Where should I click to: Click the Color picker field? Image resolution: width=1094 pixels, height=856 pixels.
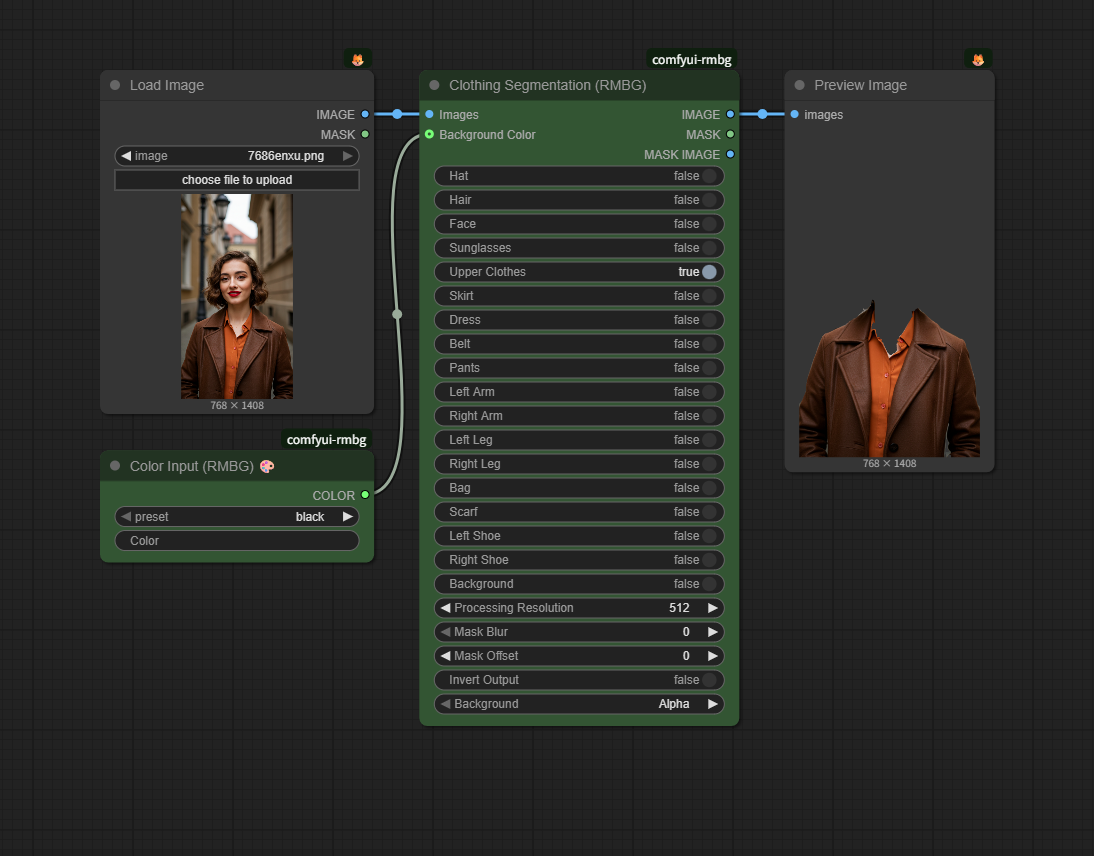[237, 541]
